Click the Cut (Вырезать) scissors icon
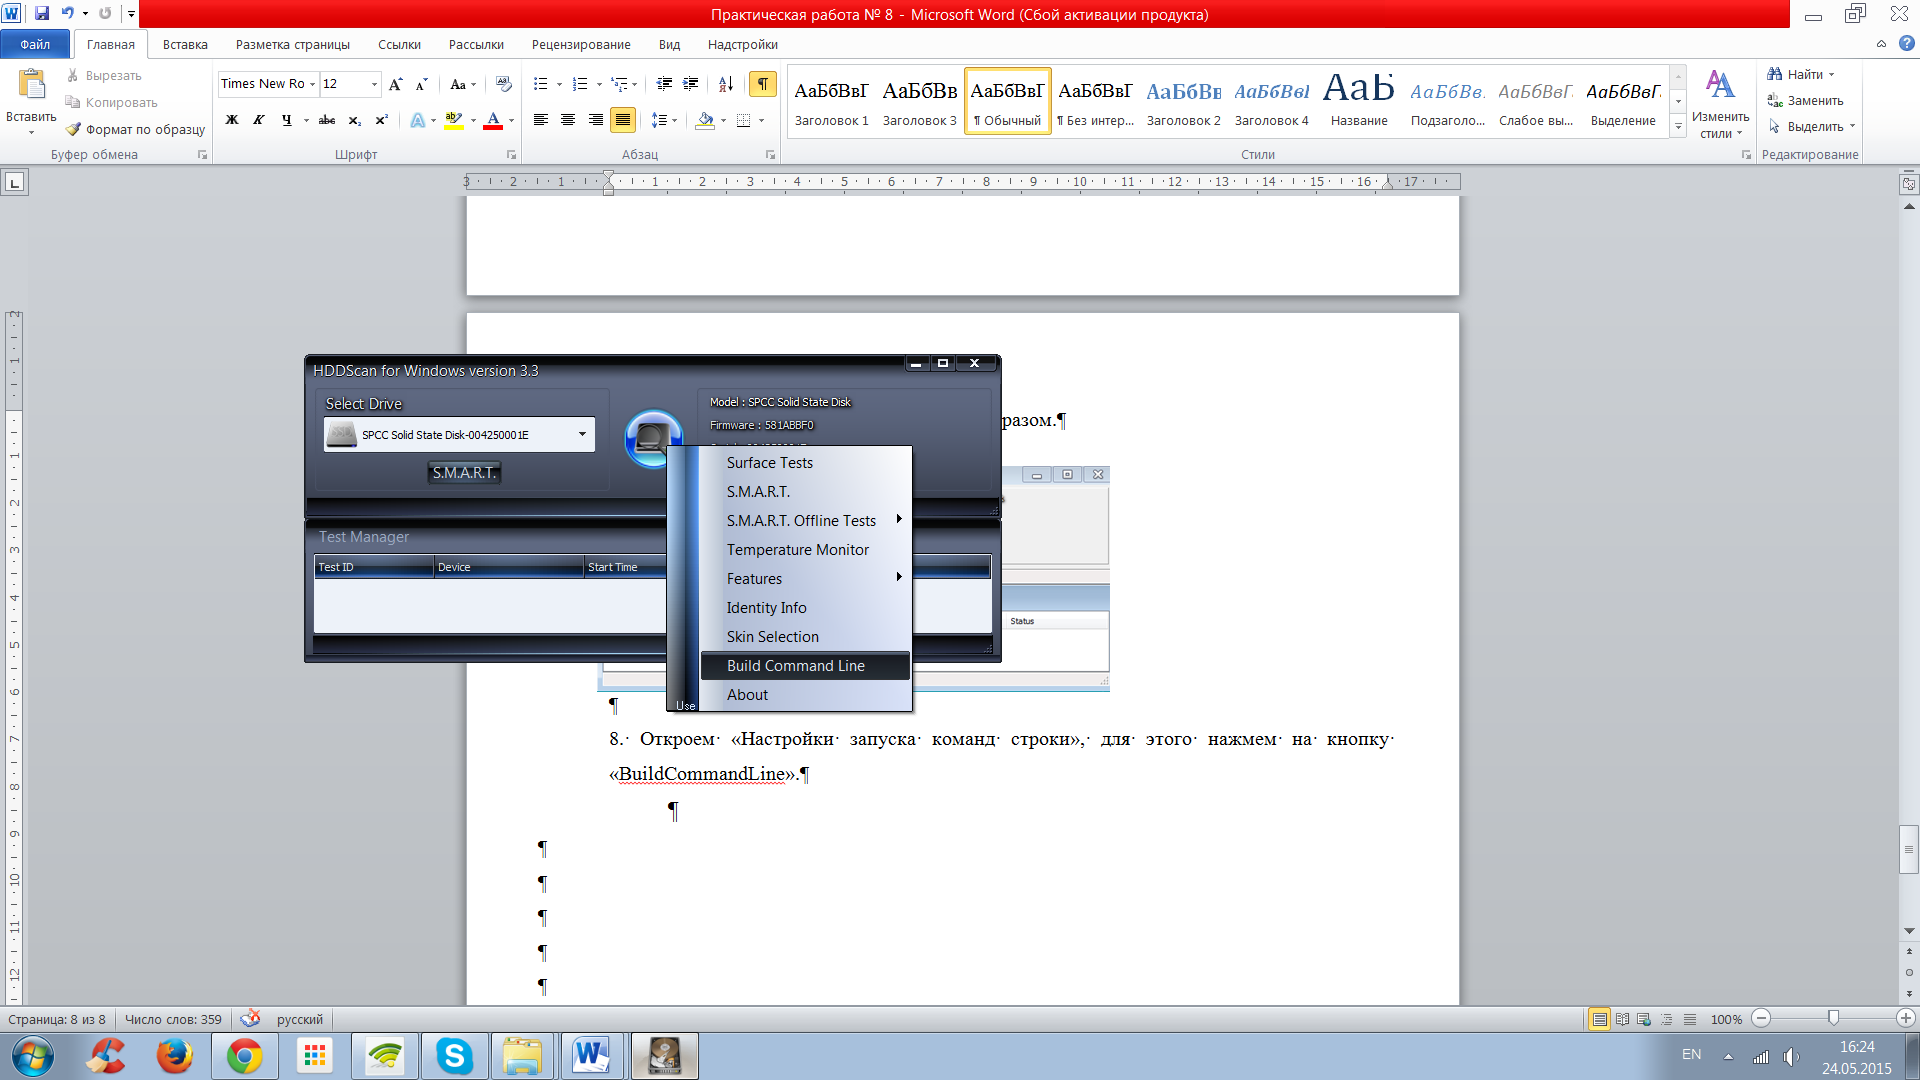The width and height of the screenshot is (1920, 1080). coord(73,75)
